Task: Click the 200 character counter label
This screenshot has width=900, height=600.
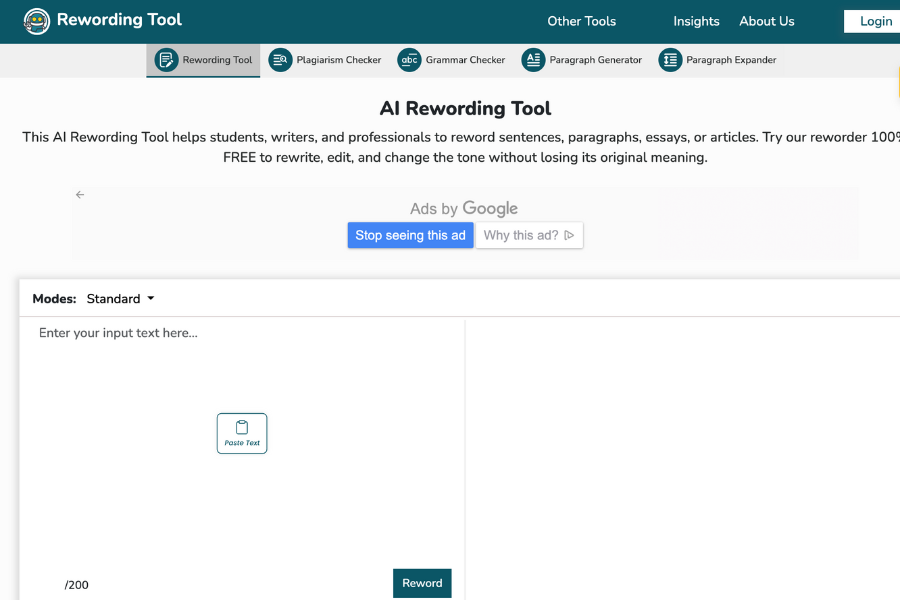Action: tap(77, 585)
